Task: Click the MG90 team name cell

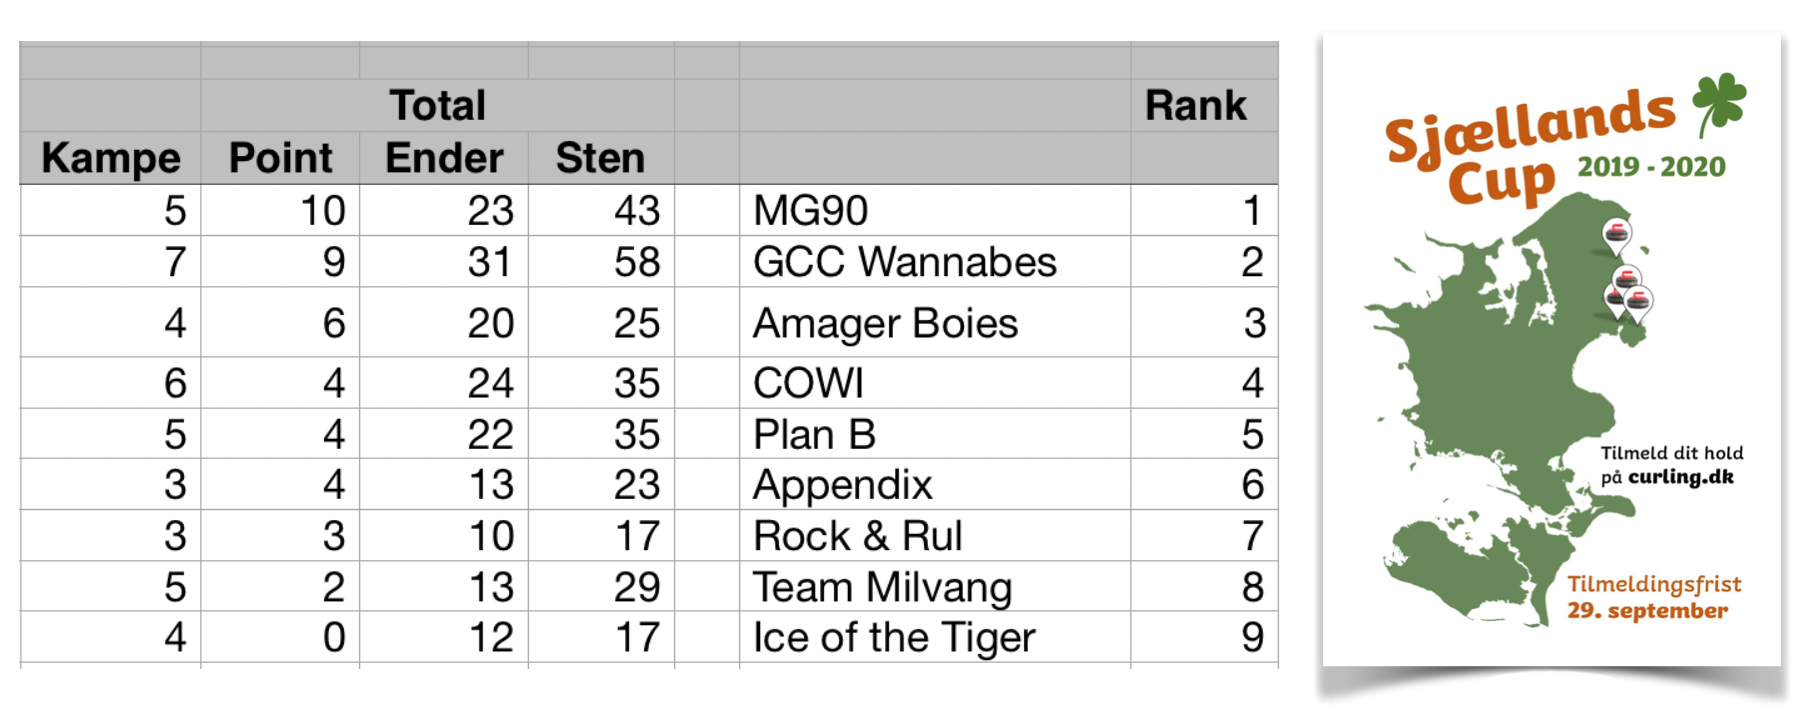Action: [x=935, y=210]
